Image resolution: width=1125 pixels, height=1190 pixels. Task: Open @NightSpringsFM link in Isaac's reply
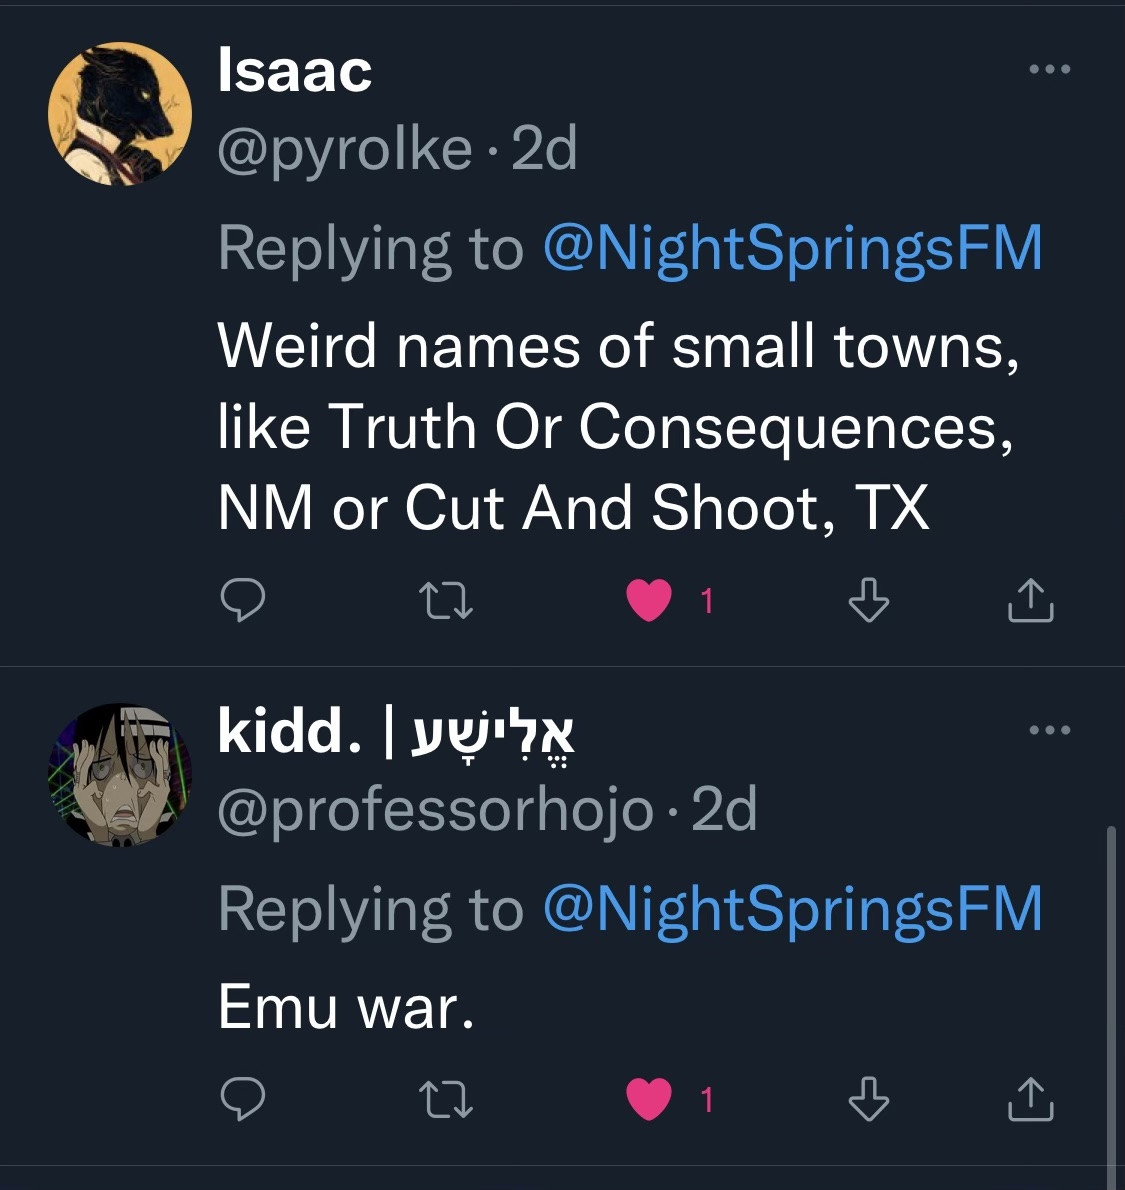click(792, 248)
